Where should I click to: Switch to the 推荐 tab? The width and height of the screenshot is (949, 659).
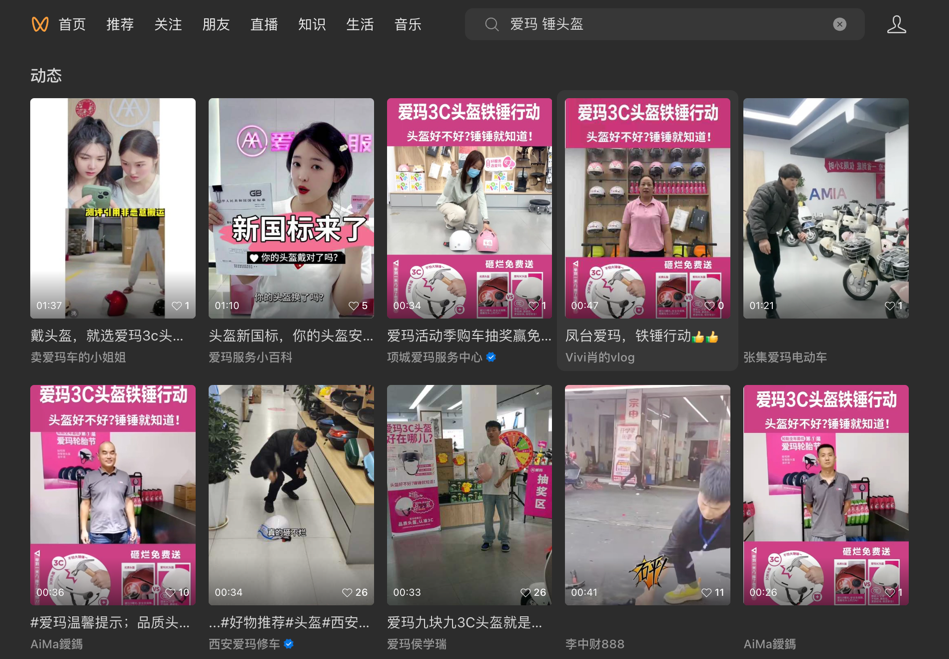120,24
